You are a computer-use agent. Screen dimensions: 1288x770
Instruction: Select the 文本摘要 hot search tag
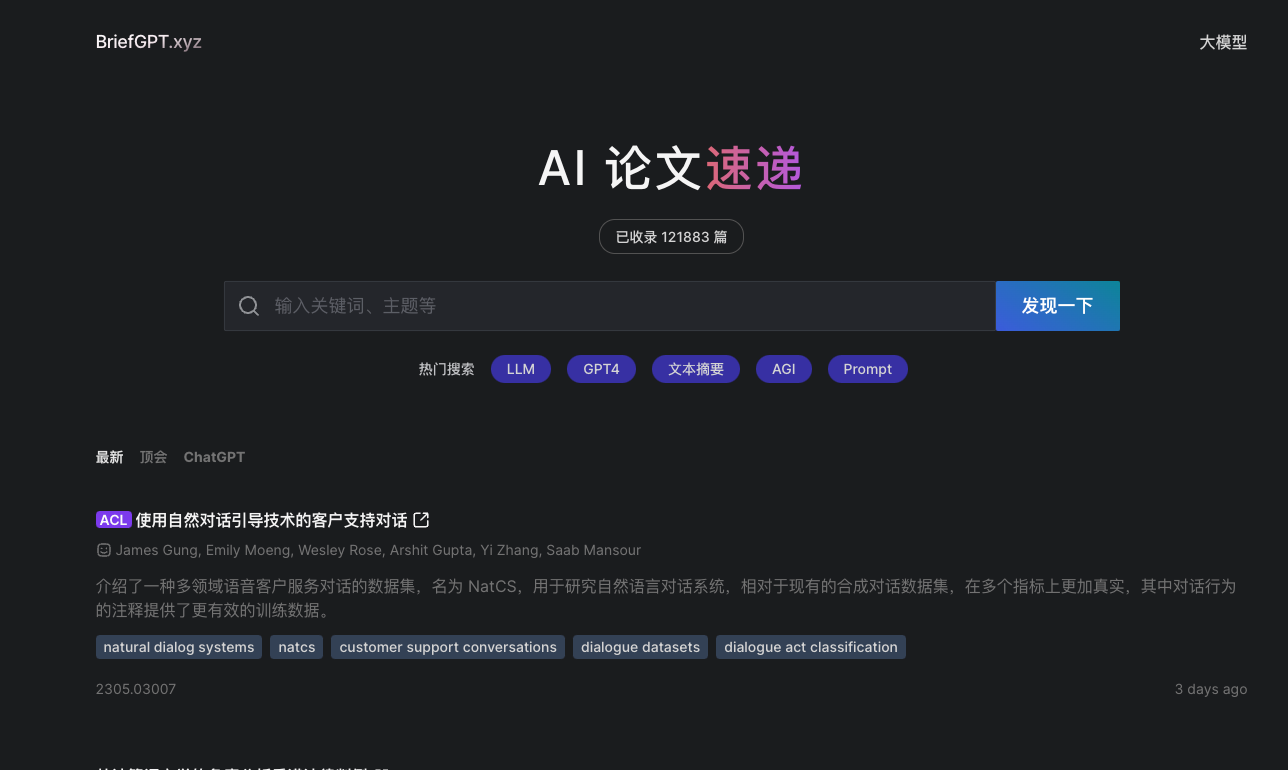coord(696,369)
